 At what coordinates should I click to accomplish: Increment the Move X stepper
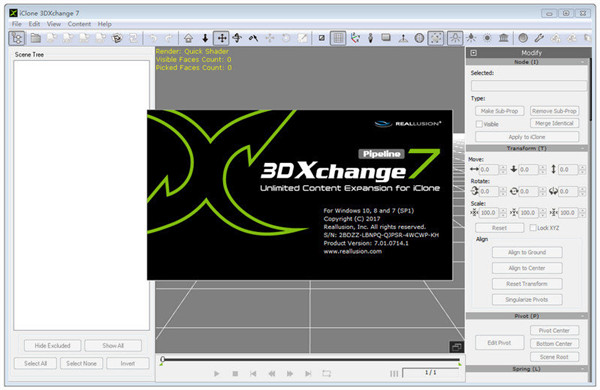tap(503, 167)
